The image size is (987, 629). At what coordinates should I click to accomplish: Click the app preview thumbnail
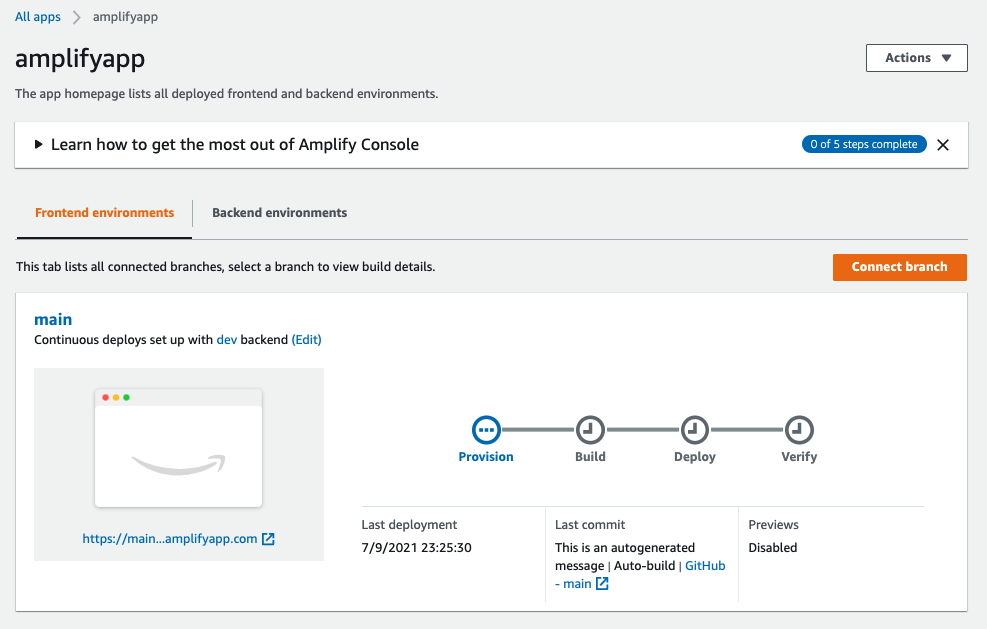coord(178,448)
